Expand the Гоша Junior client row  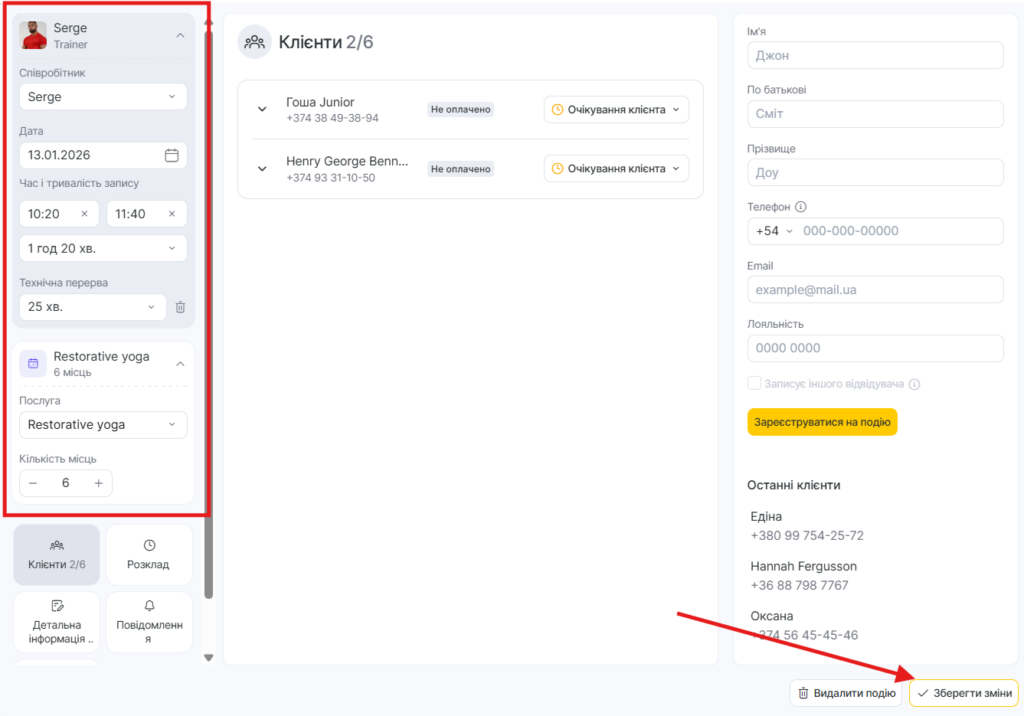pos(262,110)
